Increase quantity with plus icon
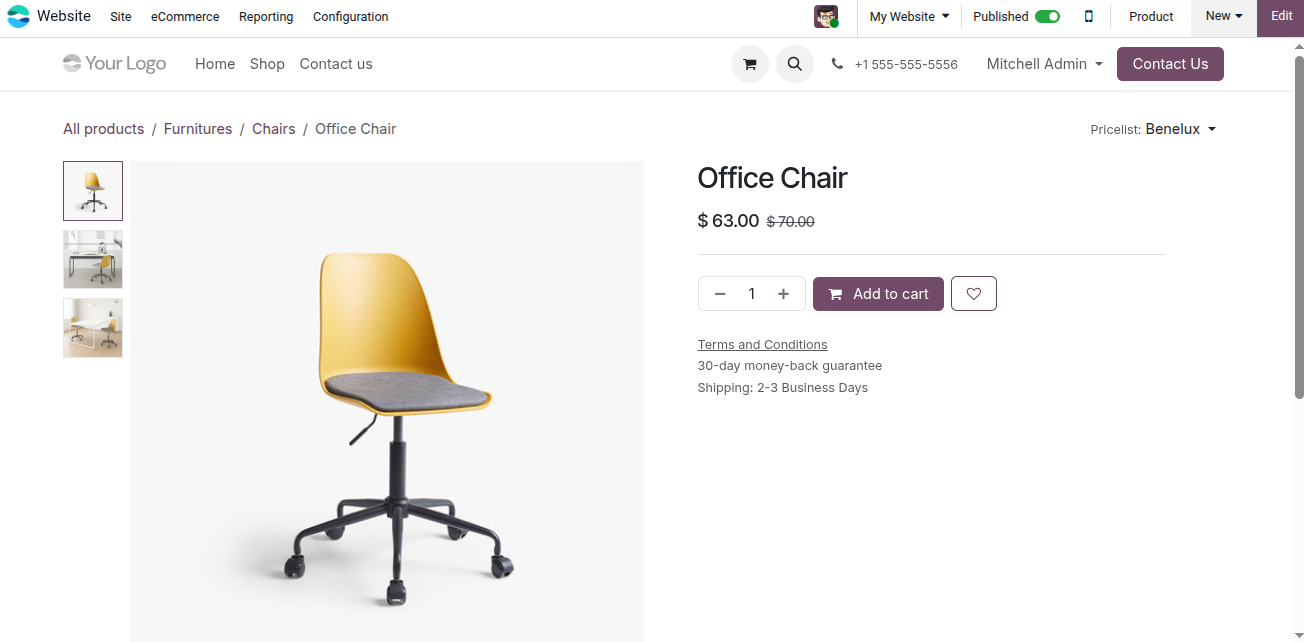 click(x=784, y=294)
